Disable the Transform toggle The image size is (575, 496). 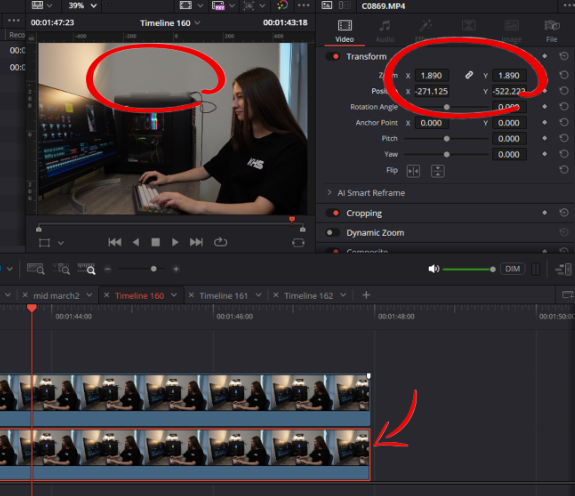[333, 56]
